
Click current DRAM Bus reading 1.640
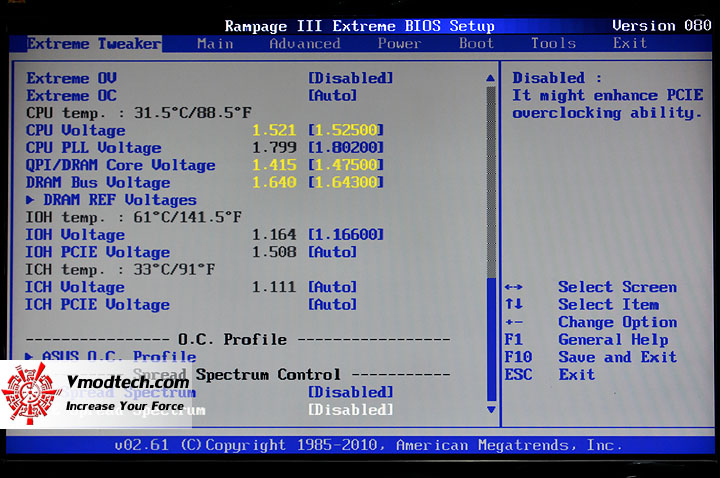(x=274, y=183)
